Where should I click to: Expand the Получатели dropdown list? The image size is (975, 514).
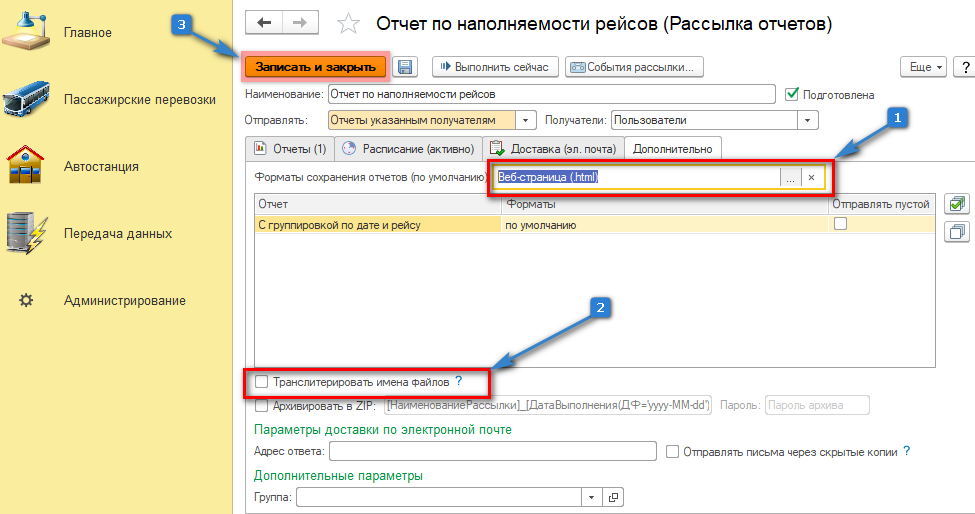(x=808, y=120)
